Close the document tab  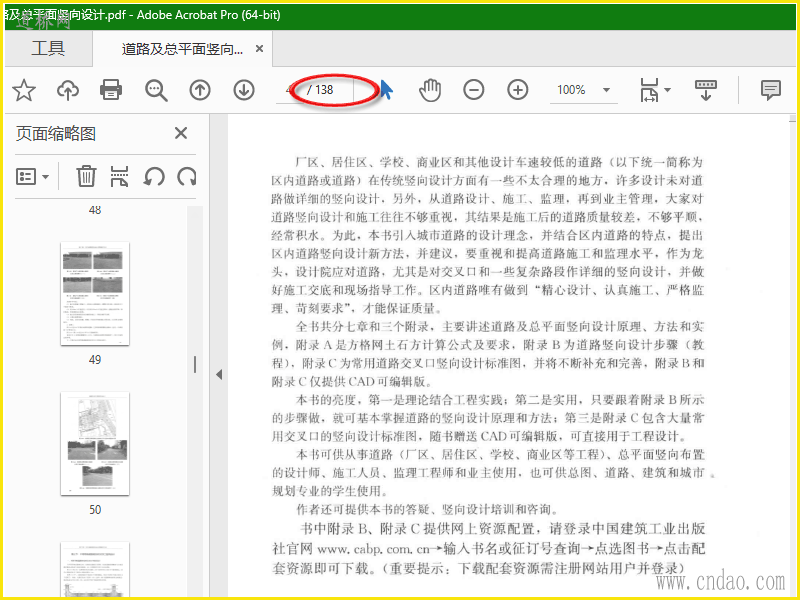(259, 48)
